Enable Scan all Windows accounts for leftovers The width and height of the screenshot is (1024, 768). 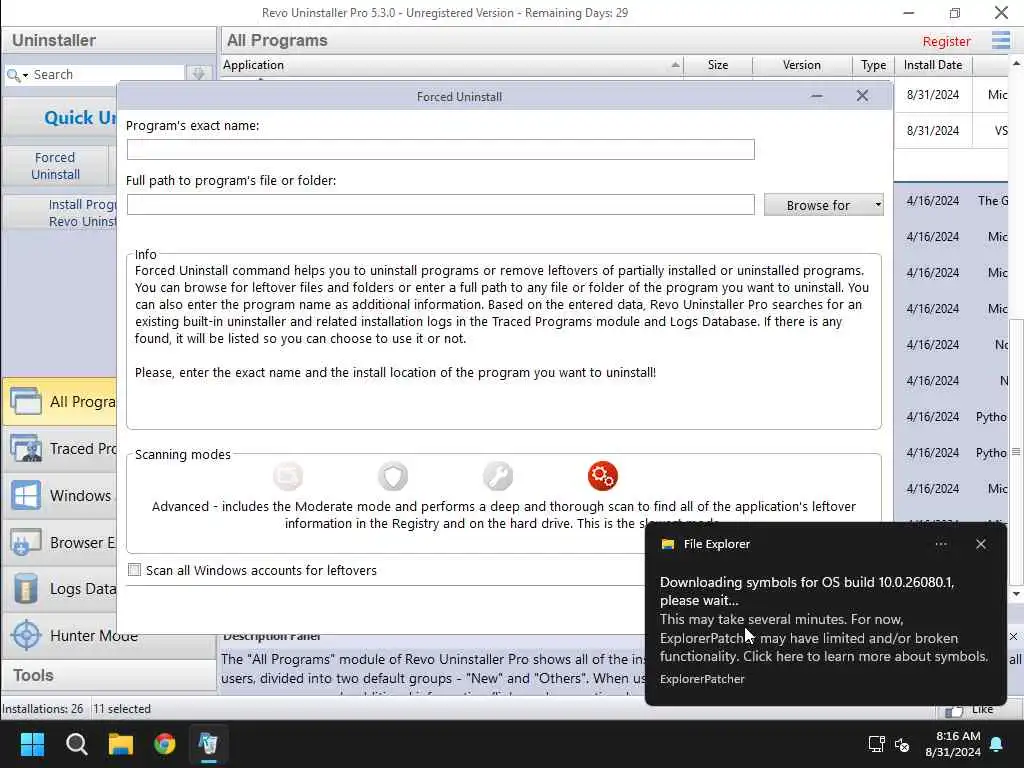tap(135, 570)
